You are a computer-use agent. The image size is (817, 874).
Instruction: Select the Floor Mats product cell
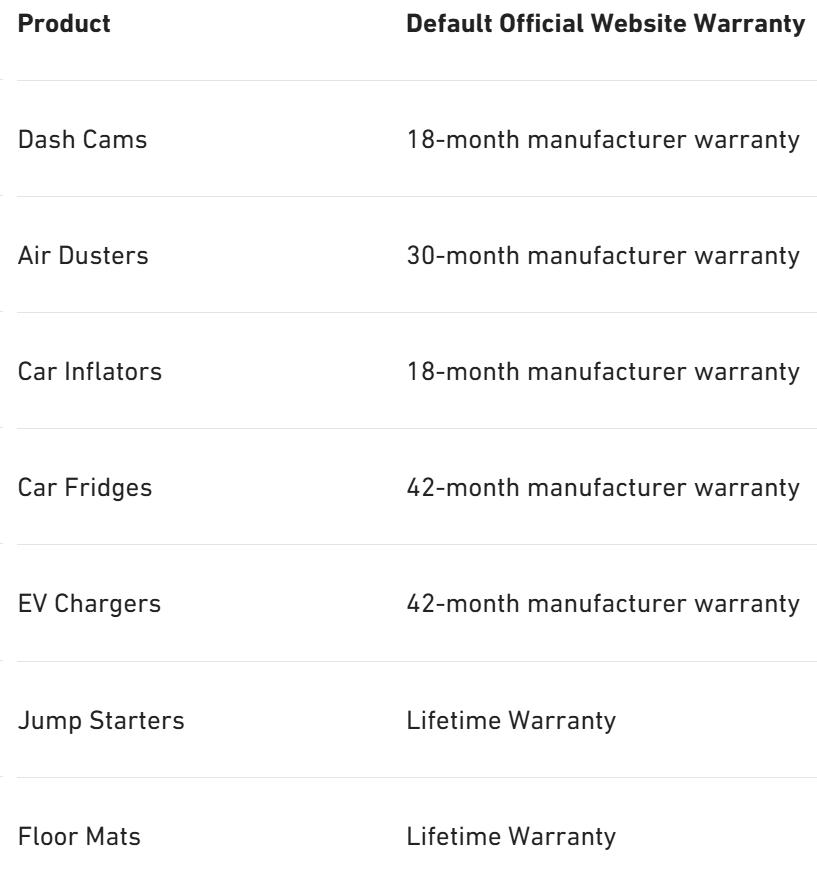tap(79, 835)
